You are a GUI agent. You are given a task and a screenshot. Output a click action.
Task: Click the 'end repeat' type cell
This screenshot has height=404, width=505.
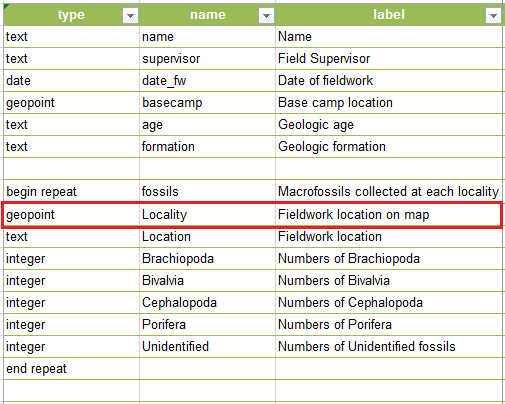pyautogui.click(x=71, y=369)
